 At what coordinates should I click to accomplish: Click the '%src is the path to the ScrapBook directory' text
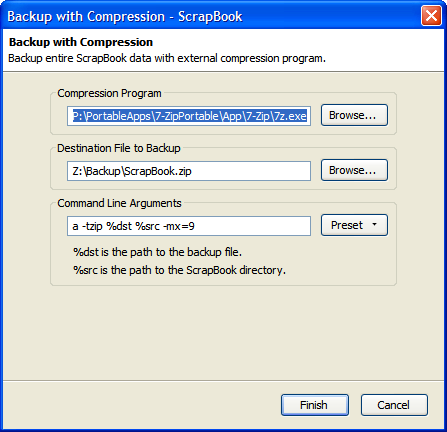point(179,270)
